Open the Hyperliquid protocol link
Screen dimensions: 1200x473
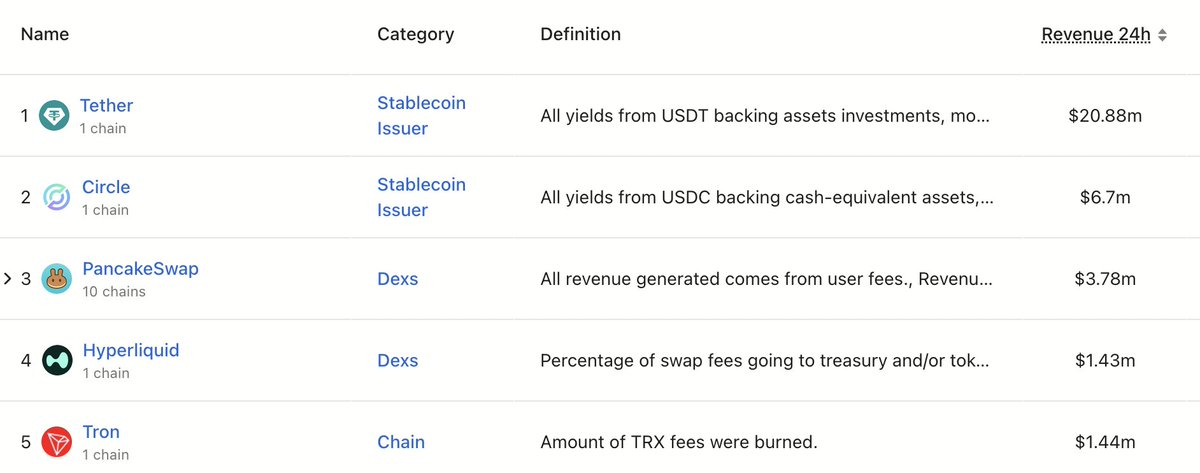[131, 350]
